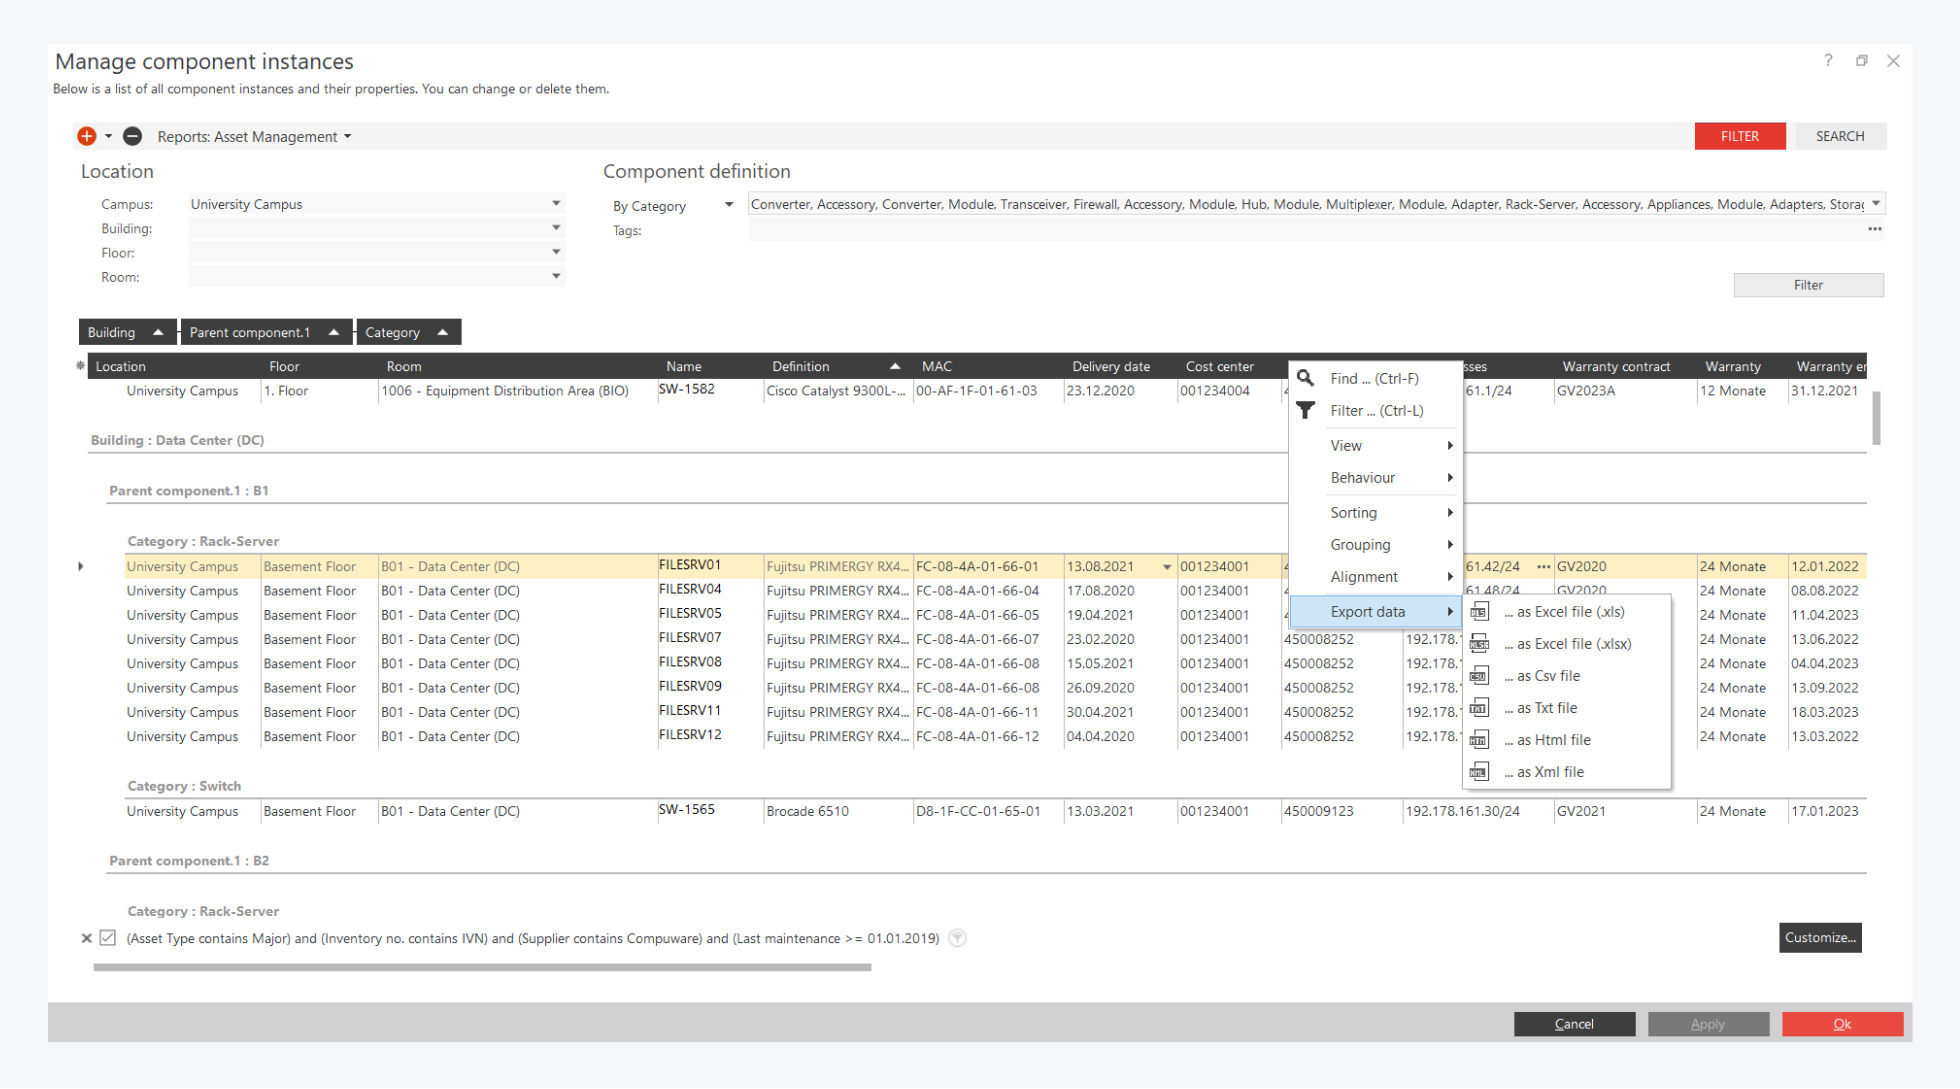Uncheck the active filter expression checkbox

click(x=108, y=938)
